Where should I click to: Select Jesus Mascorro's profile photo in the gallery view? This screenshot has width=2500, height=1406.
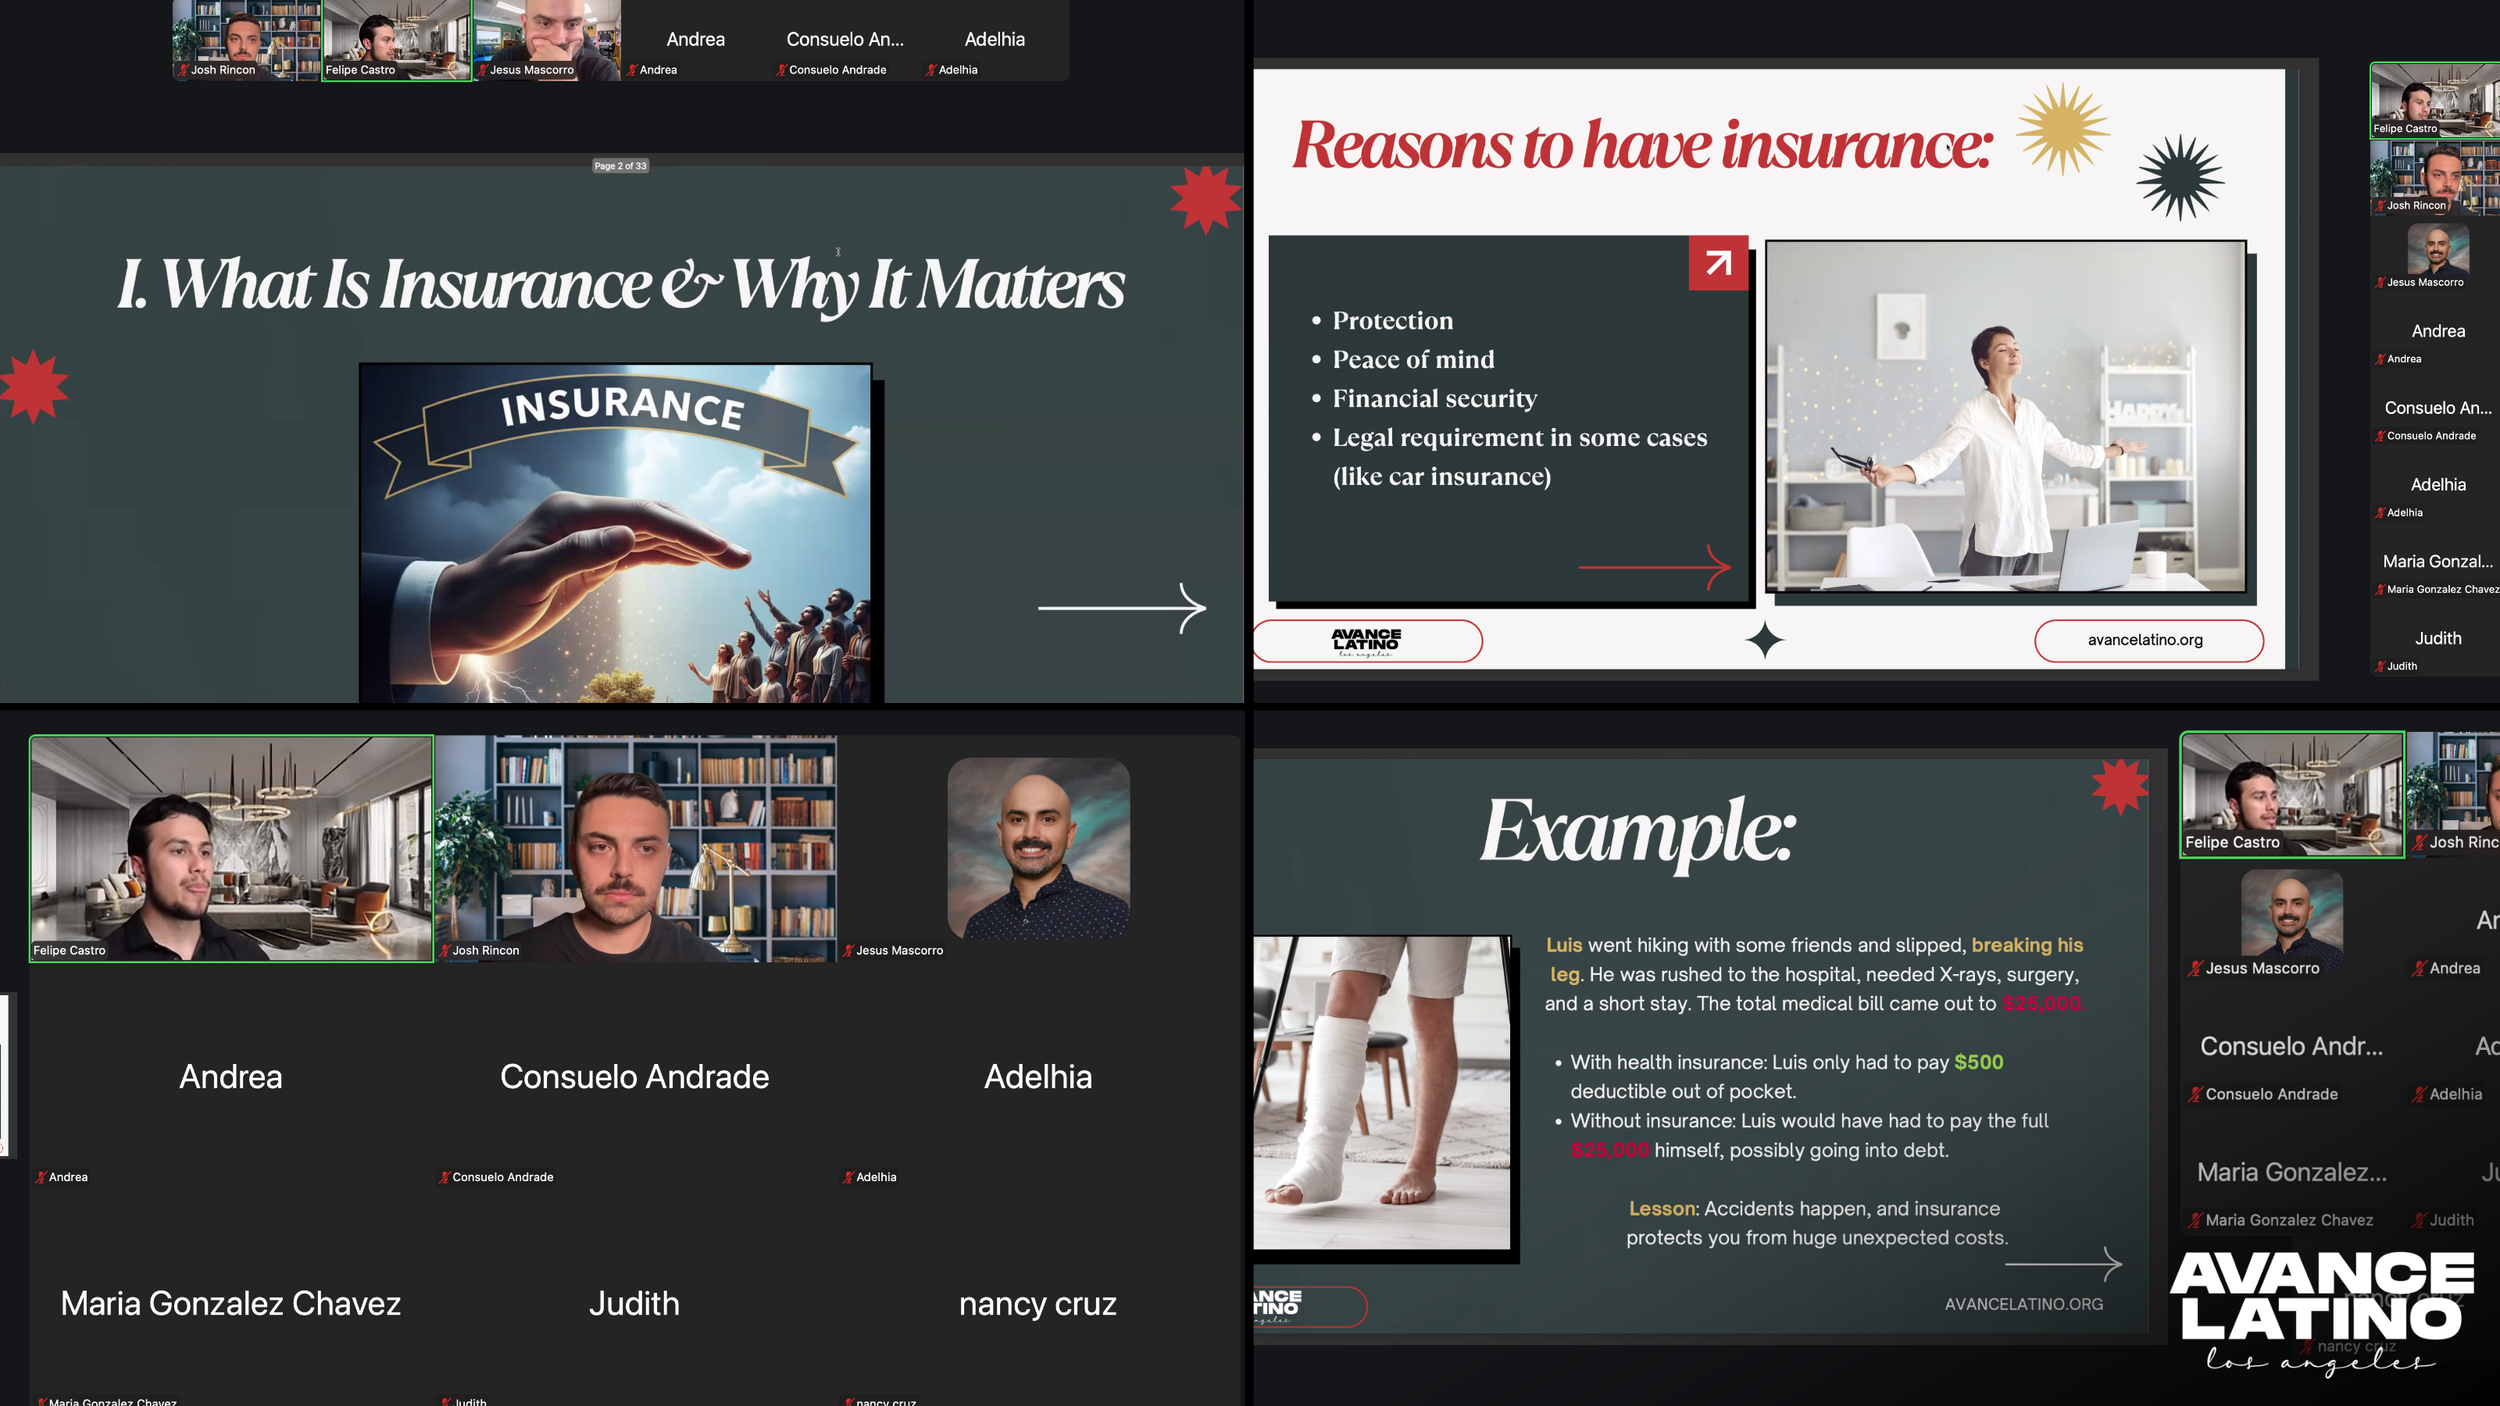(x=1038, y=848)
